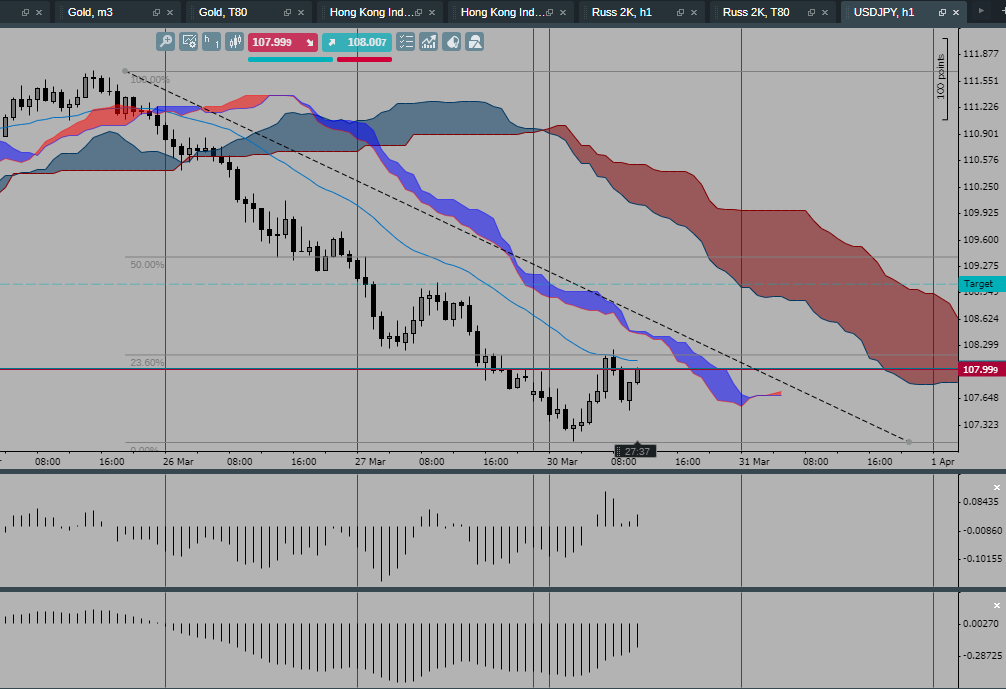Switch to Gold, T80 tab
This screenshot has height=689, width=1006.
(x=223, y=12)
